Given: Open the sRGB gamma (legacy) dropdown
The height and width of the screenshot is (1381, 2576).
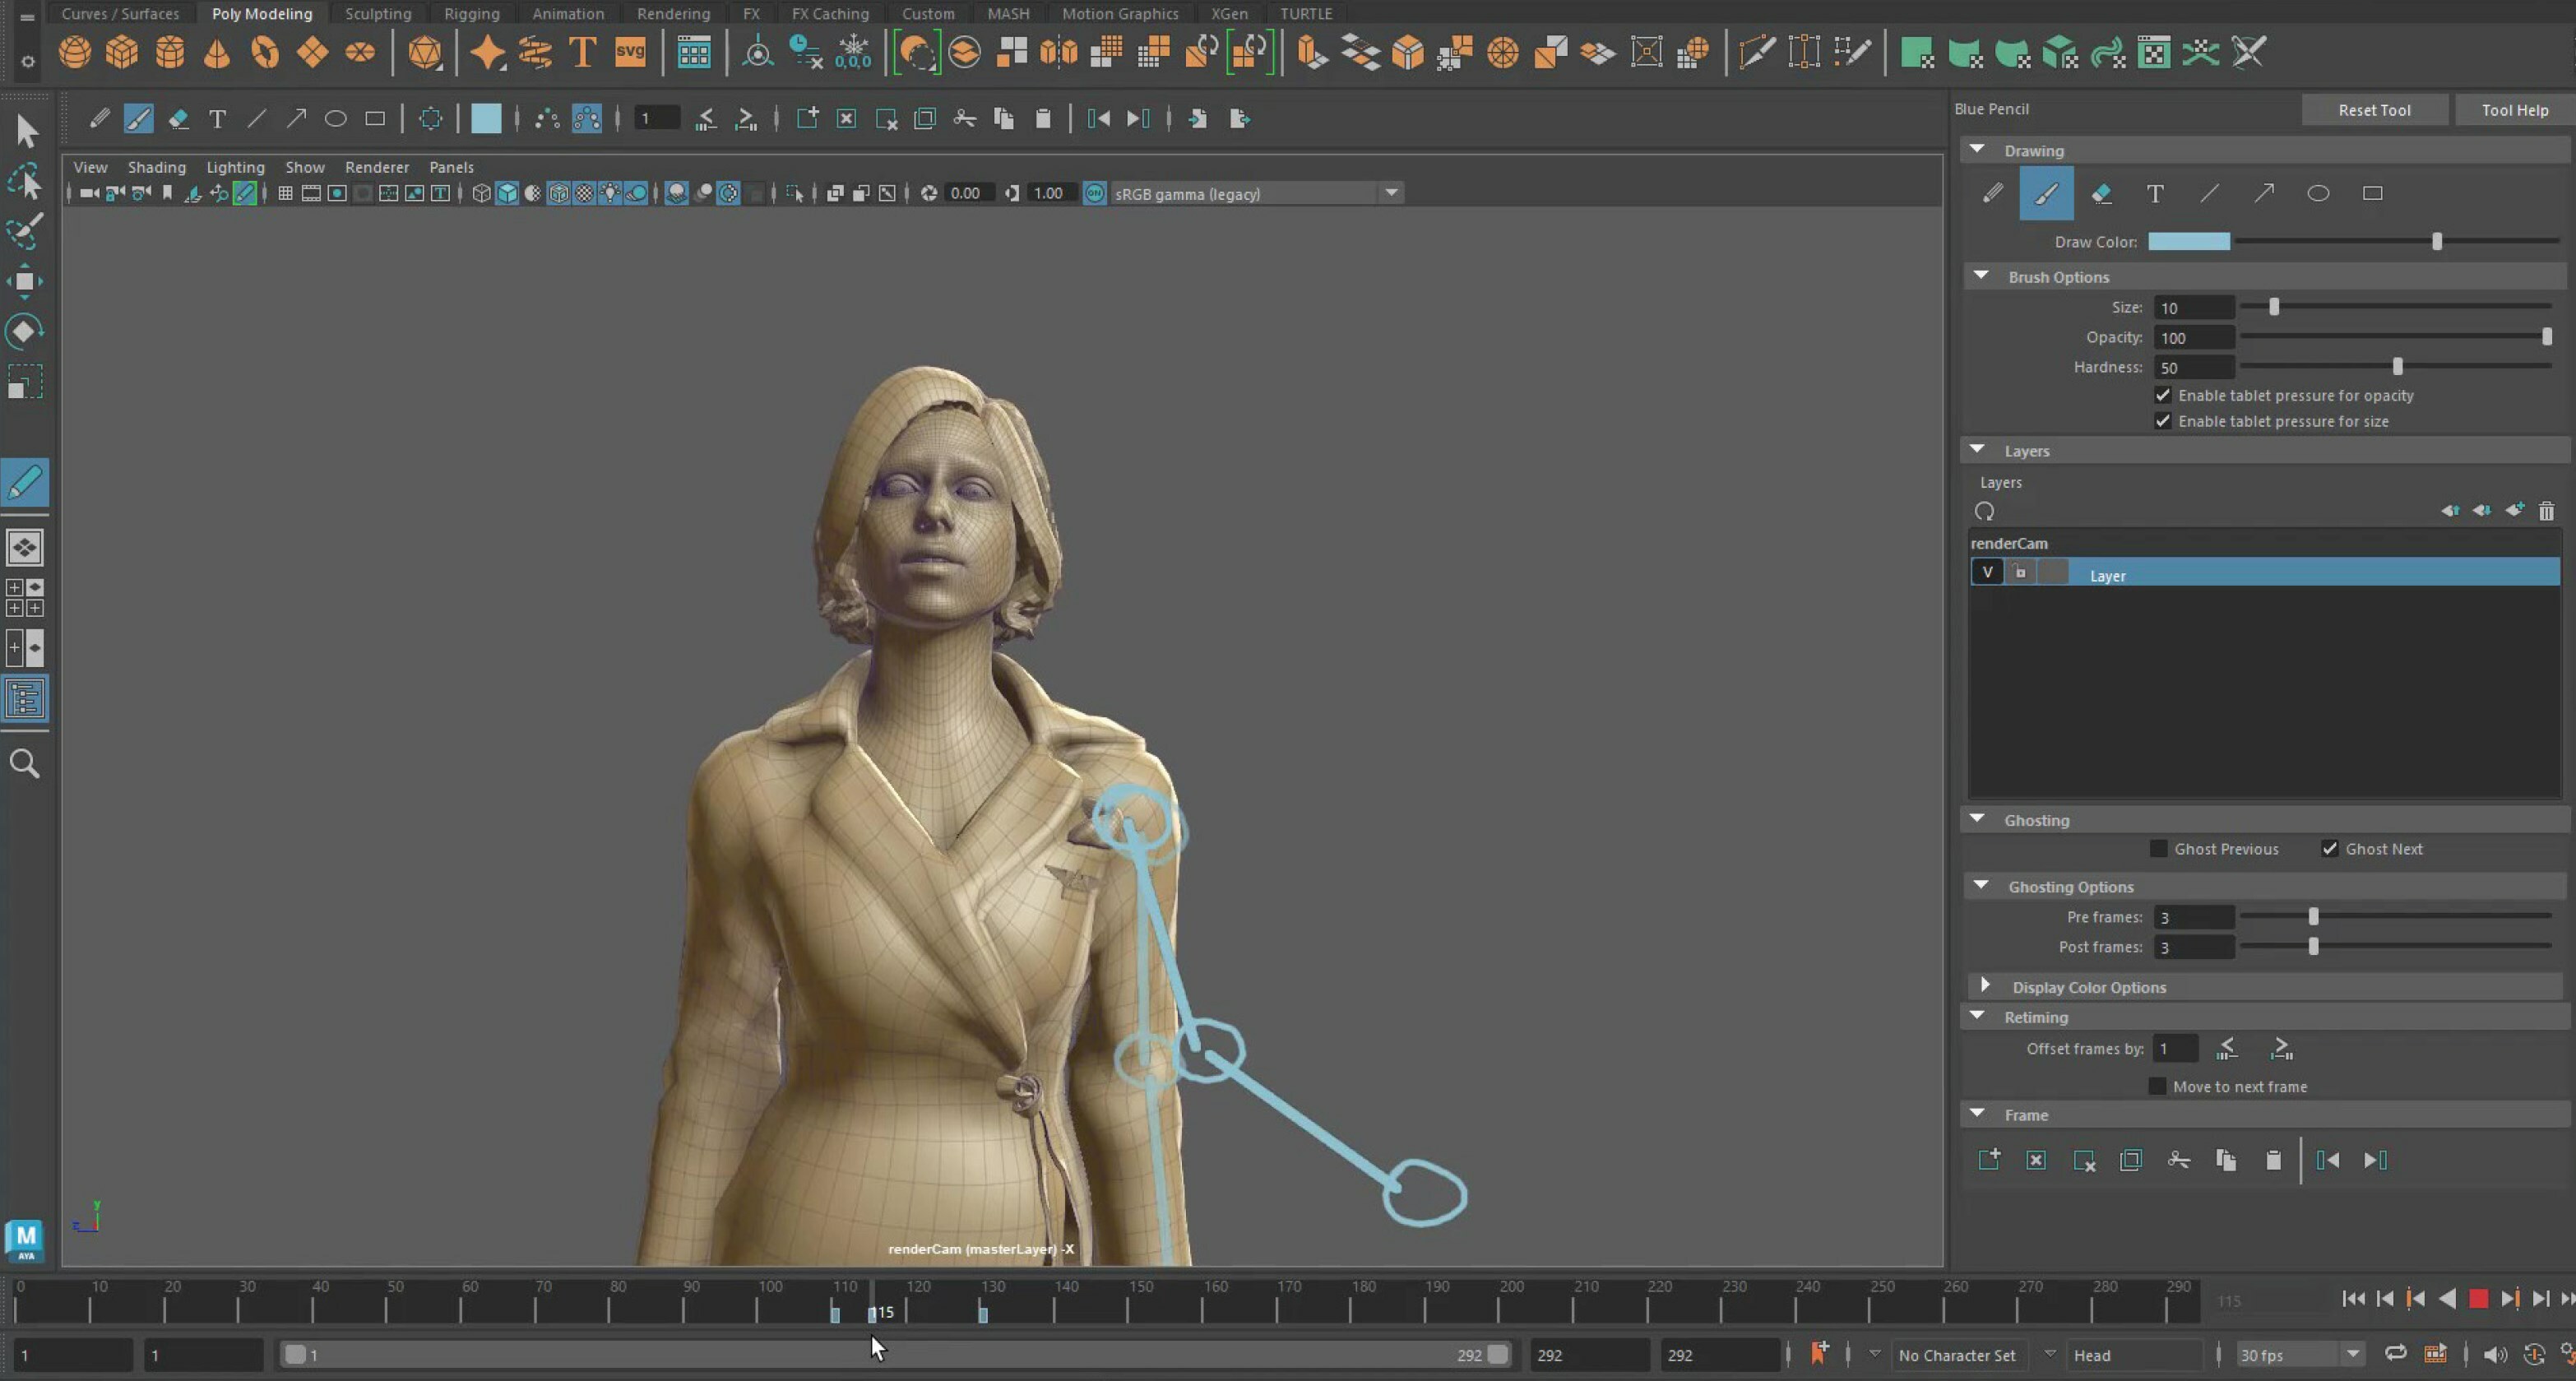Looking at the screenshot, I should [x=1392, y=193].
